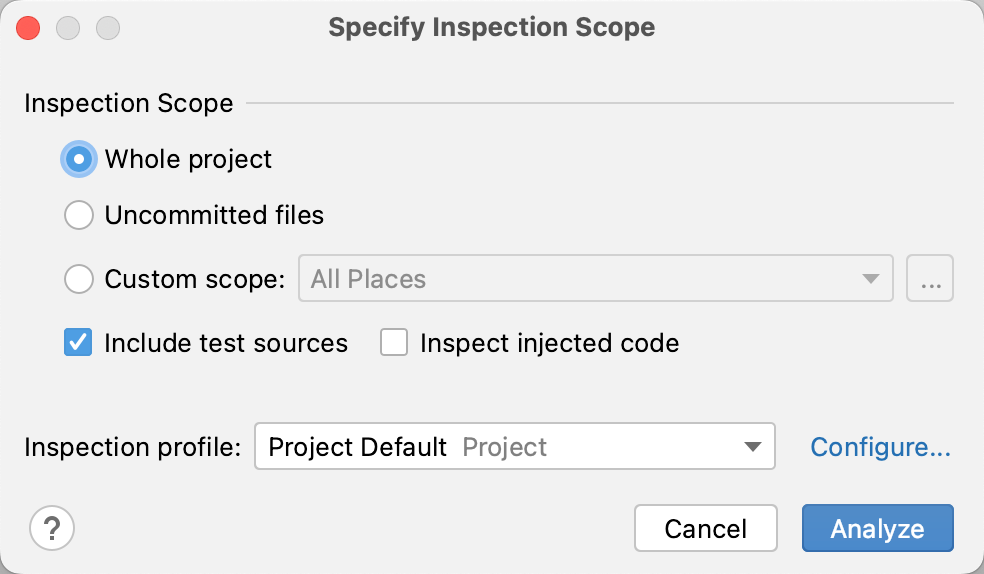
Task: Click the gray zoom window button
Action: coord(108,28)
